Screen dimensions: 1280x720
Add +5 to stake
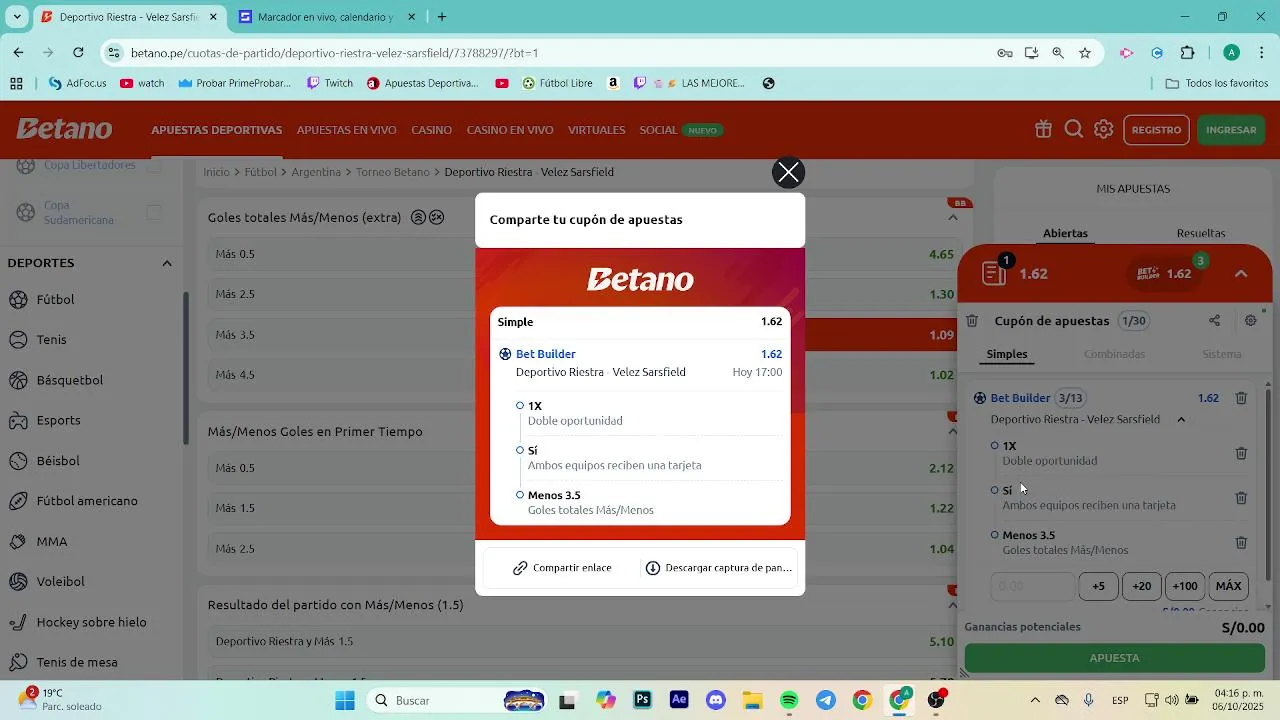pyautogui.click(x=1098, y=586)
